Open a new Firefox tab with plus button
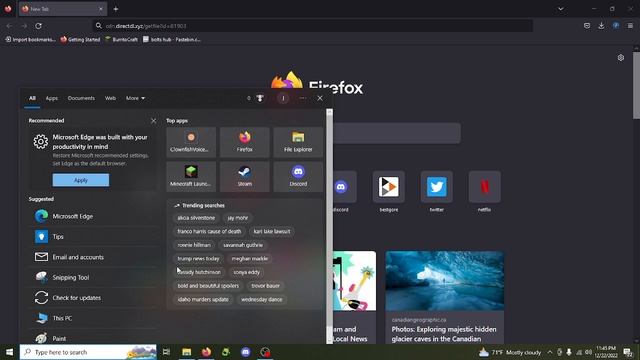Screen dimensions: 640x360 point(116,9)
